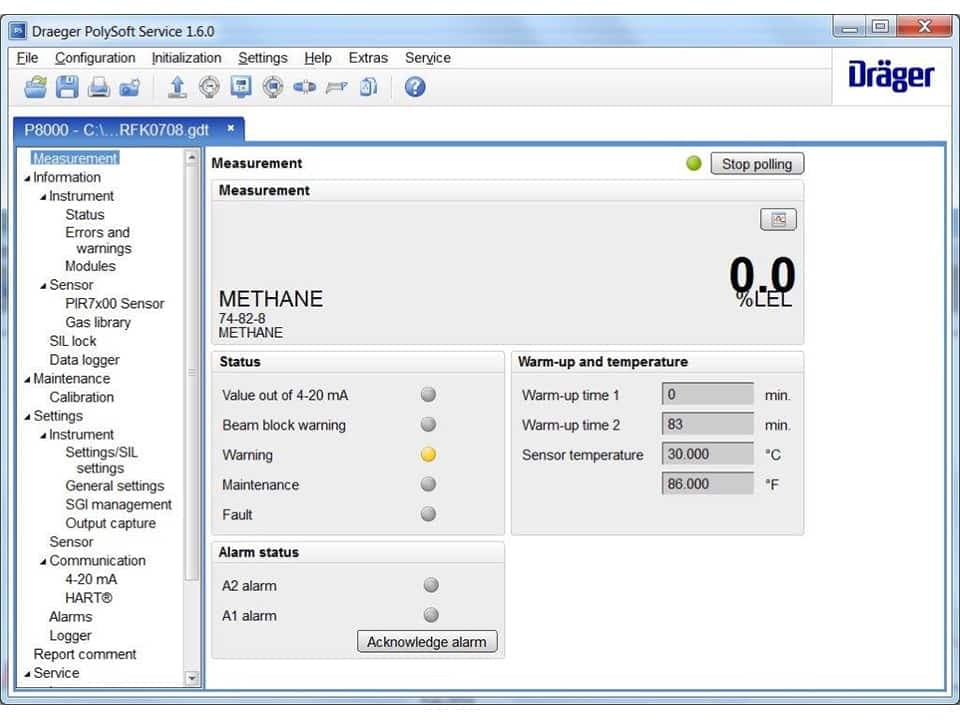Click the green polling status indicator

[x=695, y=163]
